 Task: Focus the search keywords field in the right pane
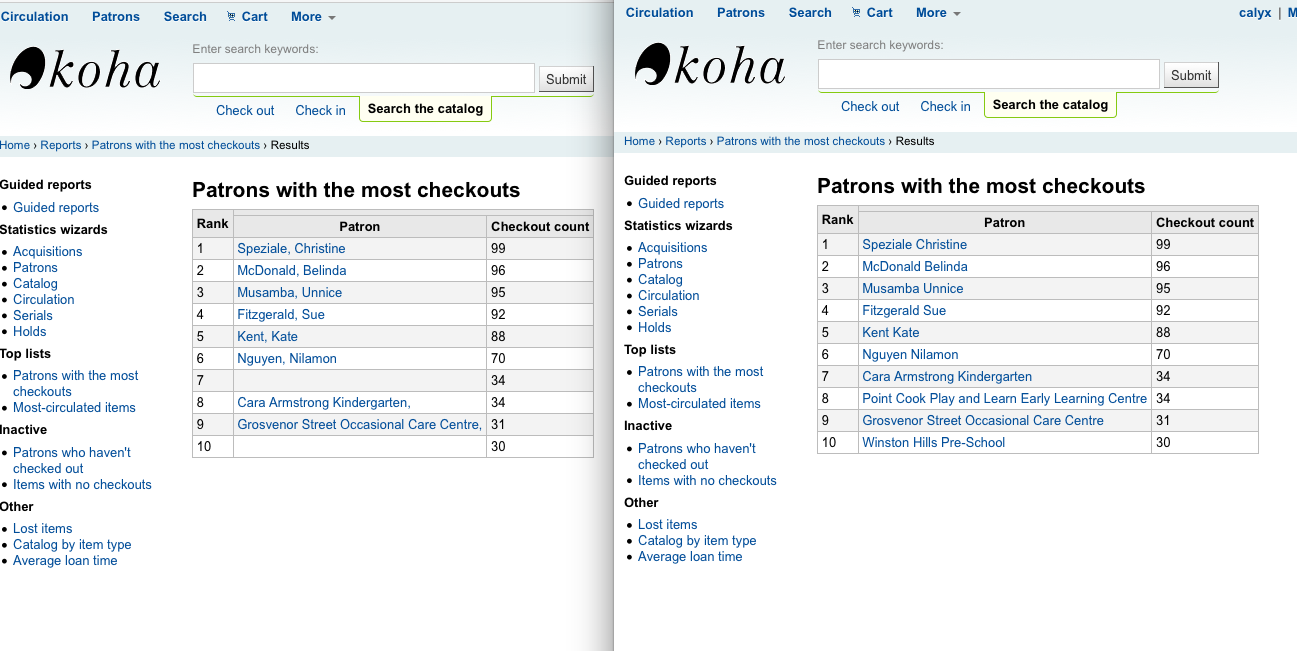(x=988, y=75)
